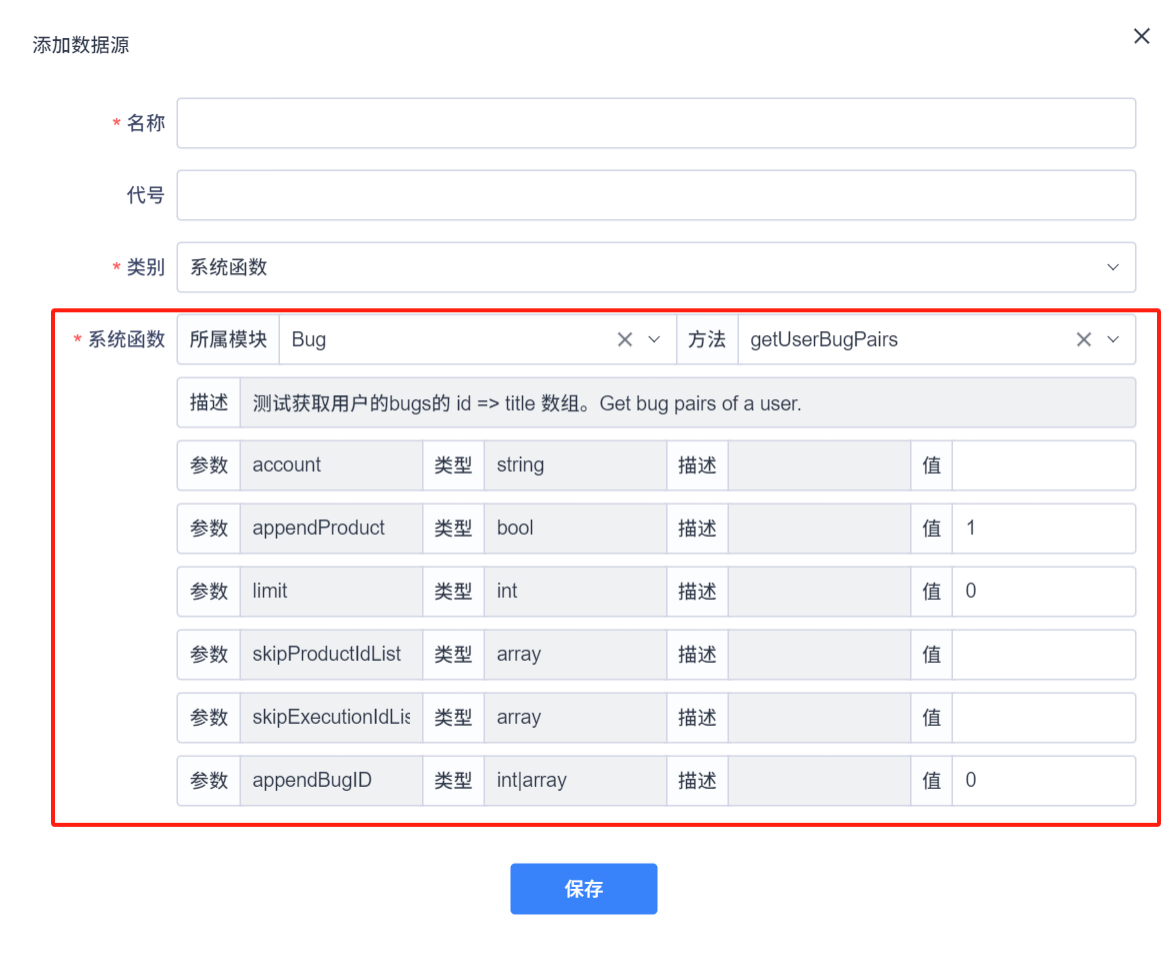Image resolution: width=1175 pixels, height=967 pixels.
Task: Clear the getUserBugPairs method selection
Action: pos(1083,339)
